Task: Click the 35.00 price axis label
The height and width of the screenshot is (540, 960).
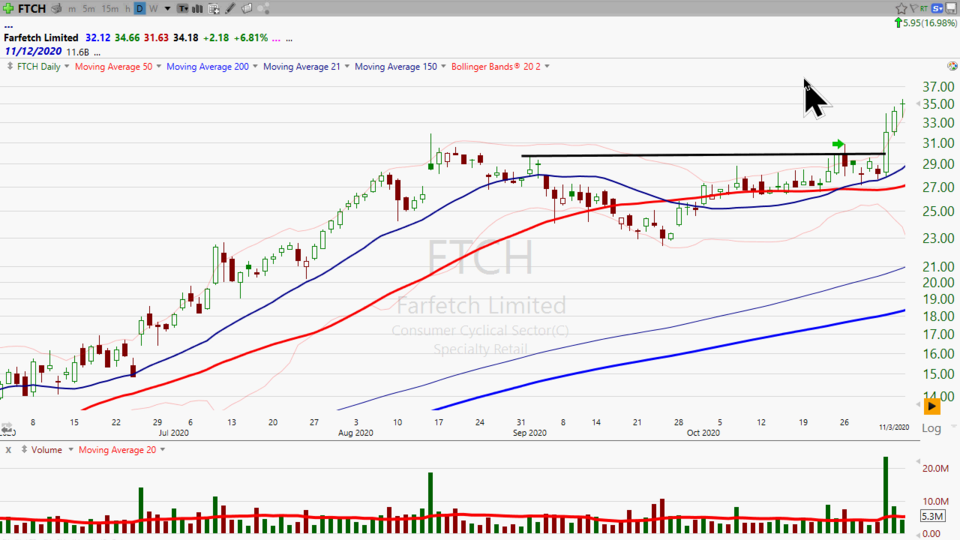Action: [939, 104]
